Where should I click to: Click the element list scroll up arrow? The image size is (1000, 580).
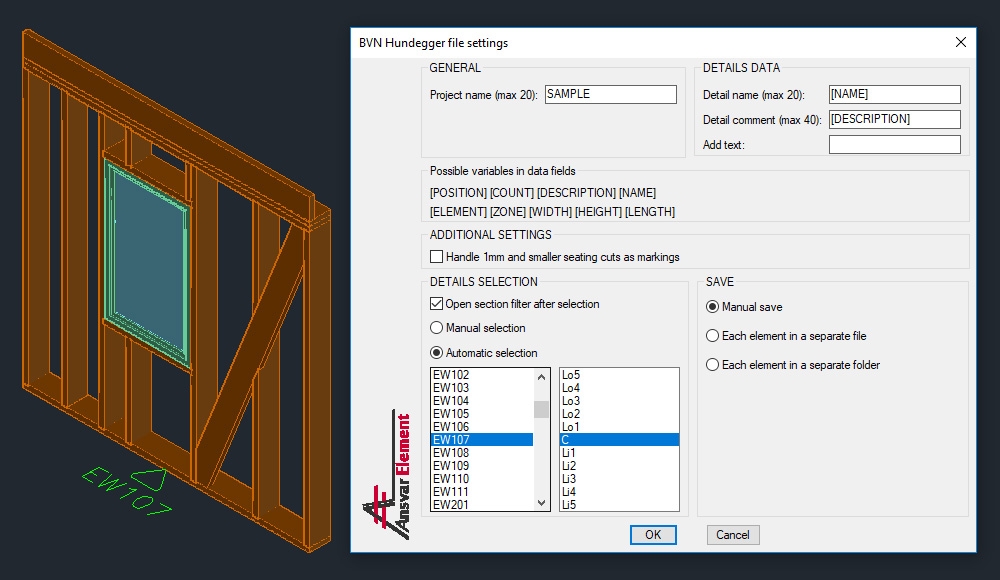[x=541, y=376]
